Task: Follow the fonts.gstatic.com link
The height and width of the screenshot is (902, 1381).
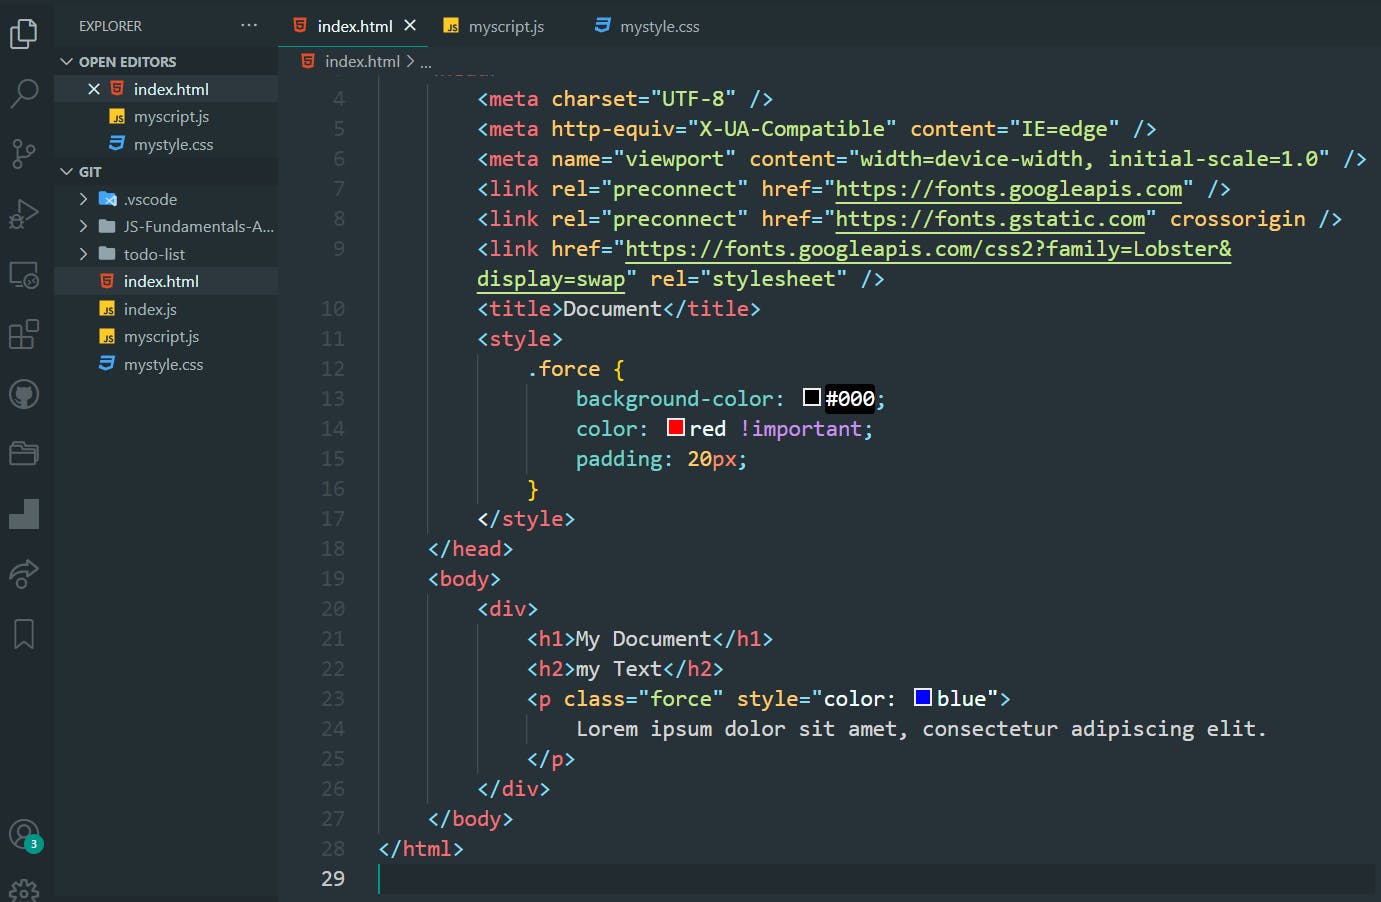Action: coord(990,219)
